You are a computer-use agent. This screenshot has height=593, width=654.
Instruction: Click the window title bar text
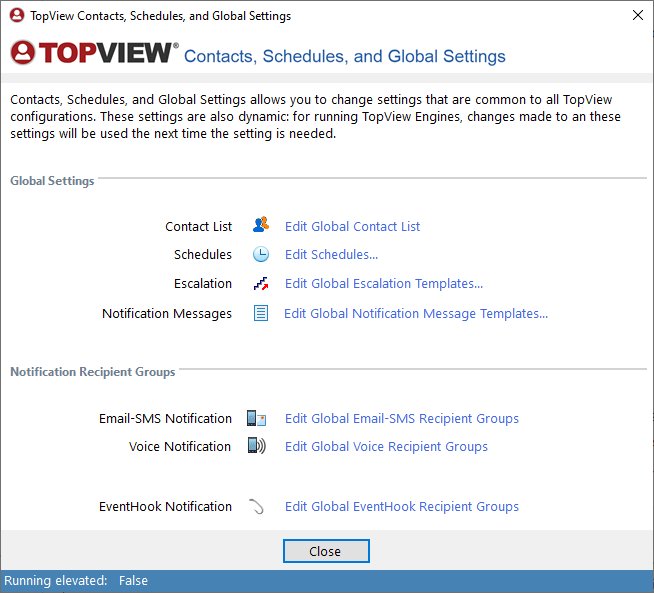click(161, 16)
